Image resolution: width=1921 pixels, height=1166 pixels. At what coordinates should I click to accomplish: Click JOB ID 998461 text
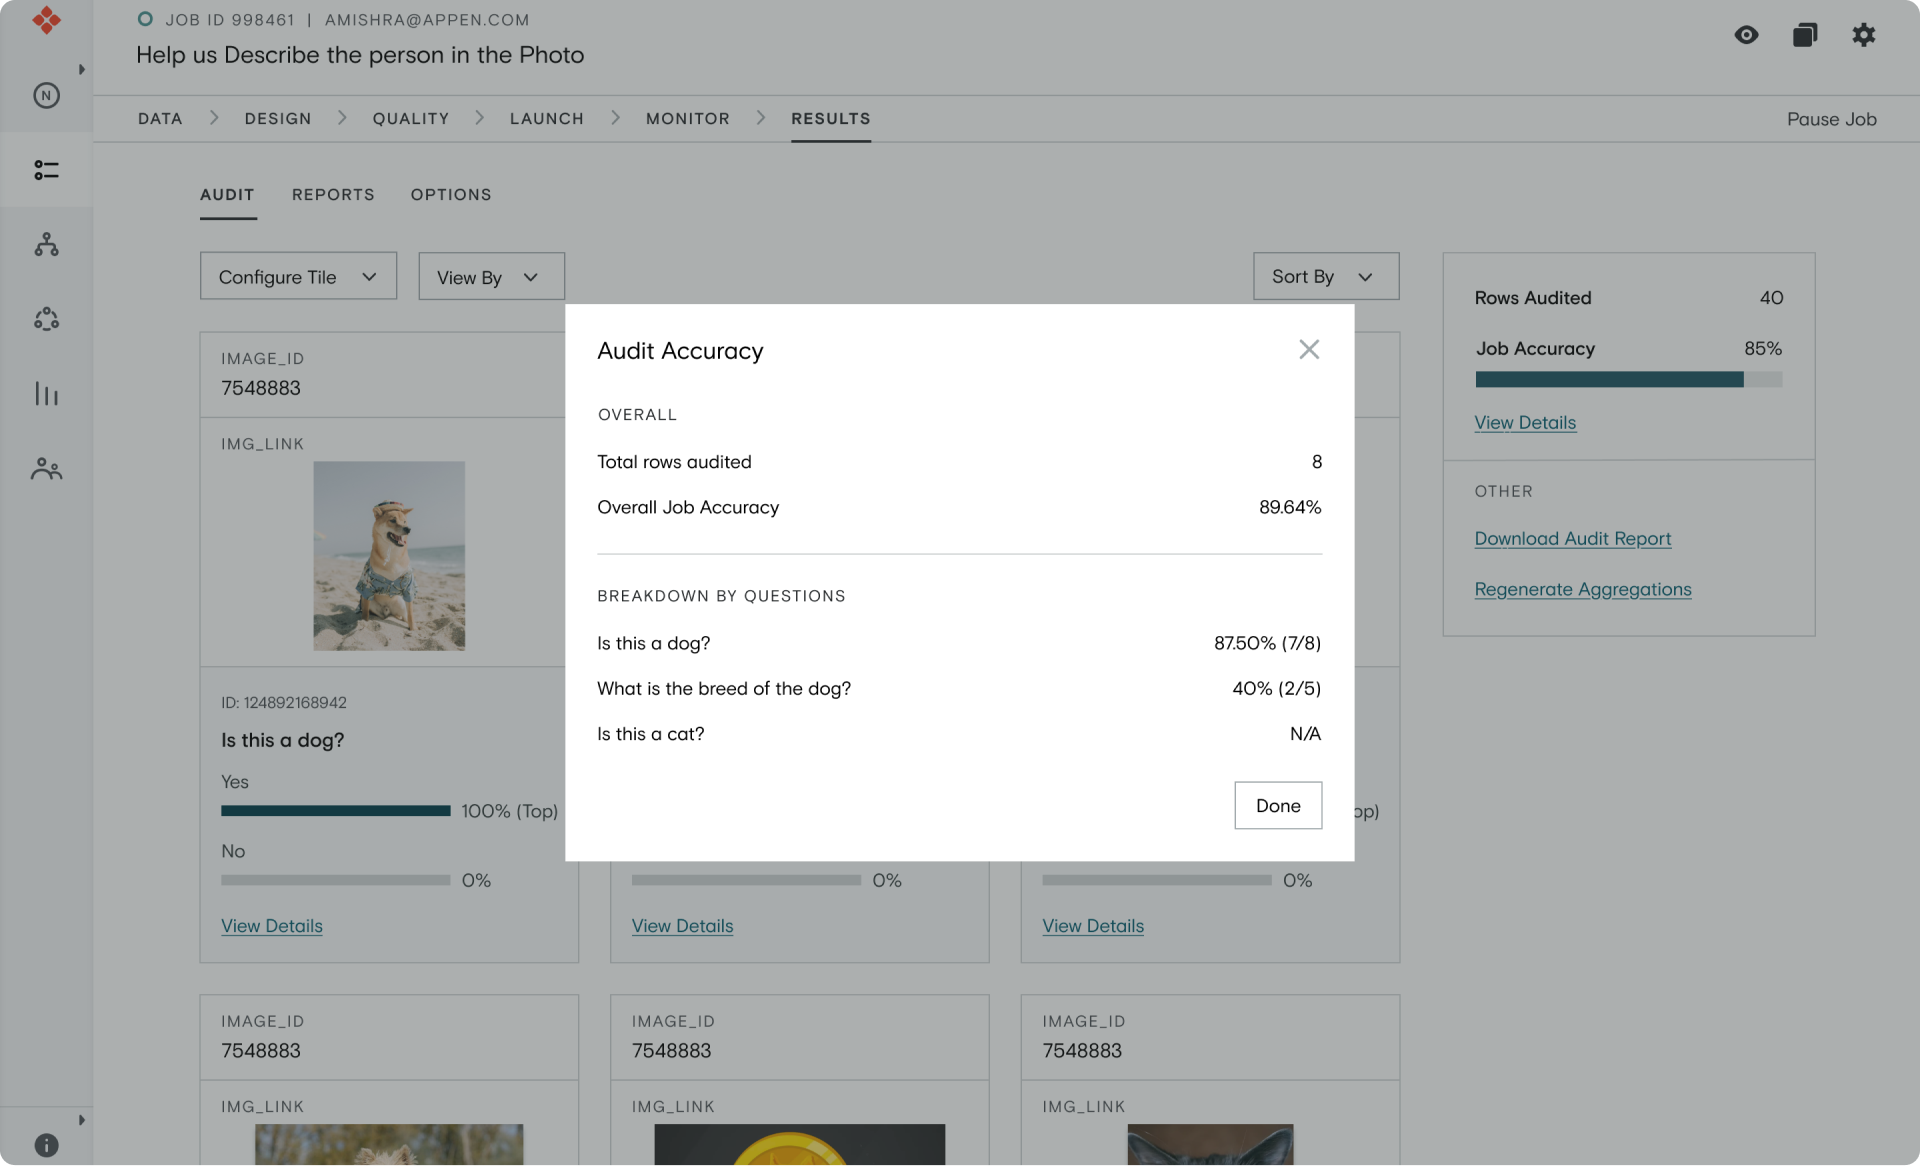[230, 20]
